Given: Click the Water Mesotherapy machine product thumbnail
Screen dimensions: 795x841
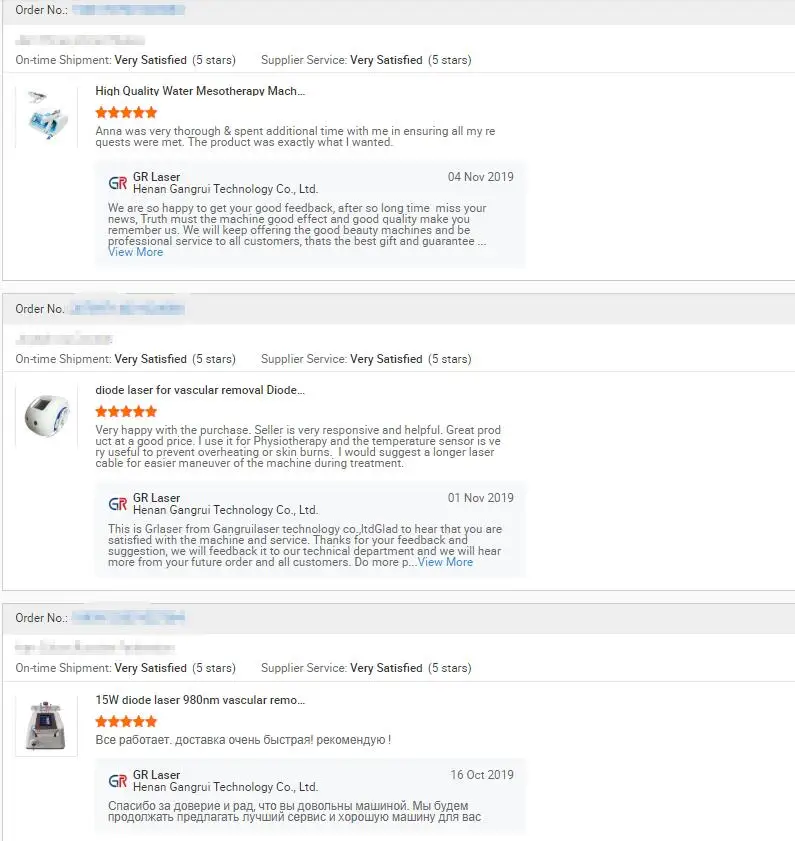Looking at the screenshot, I should click(46, 115).
